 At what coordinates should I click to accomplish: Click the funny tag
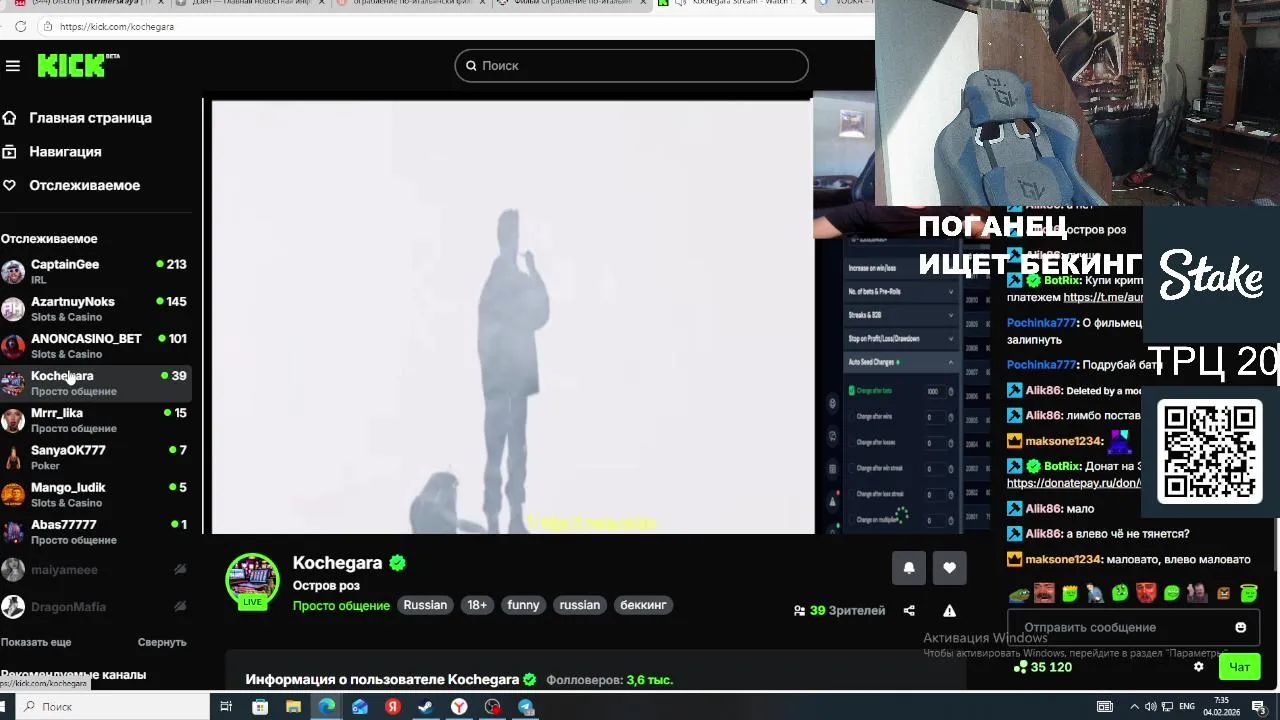coord(523,605)
